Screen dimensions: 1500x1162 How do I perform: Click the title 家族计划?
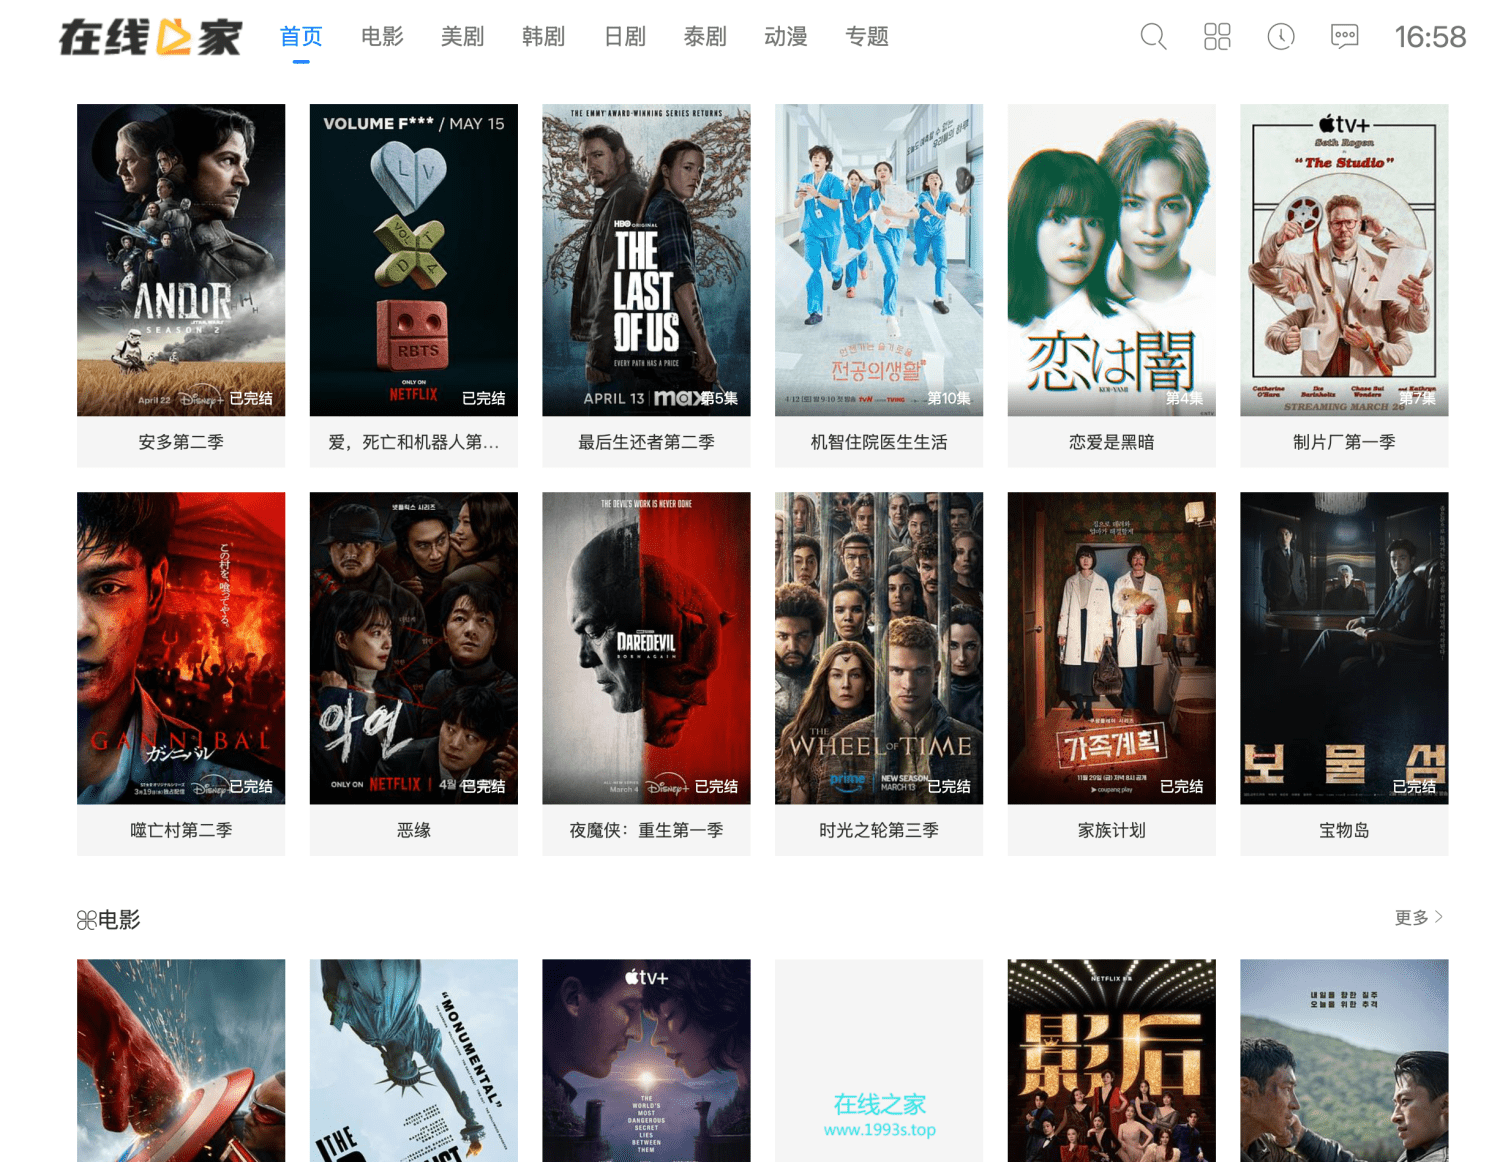(x=1112, y=830)
